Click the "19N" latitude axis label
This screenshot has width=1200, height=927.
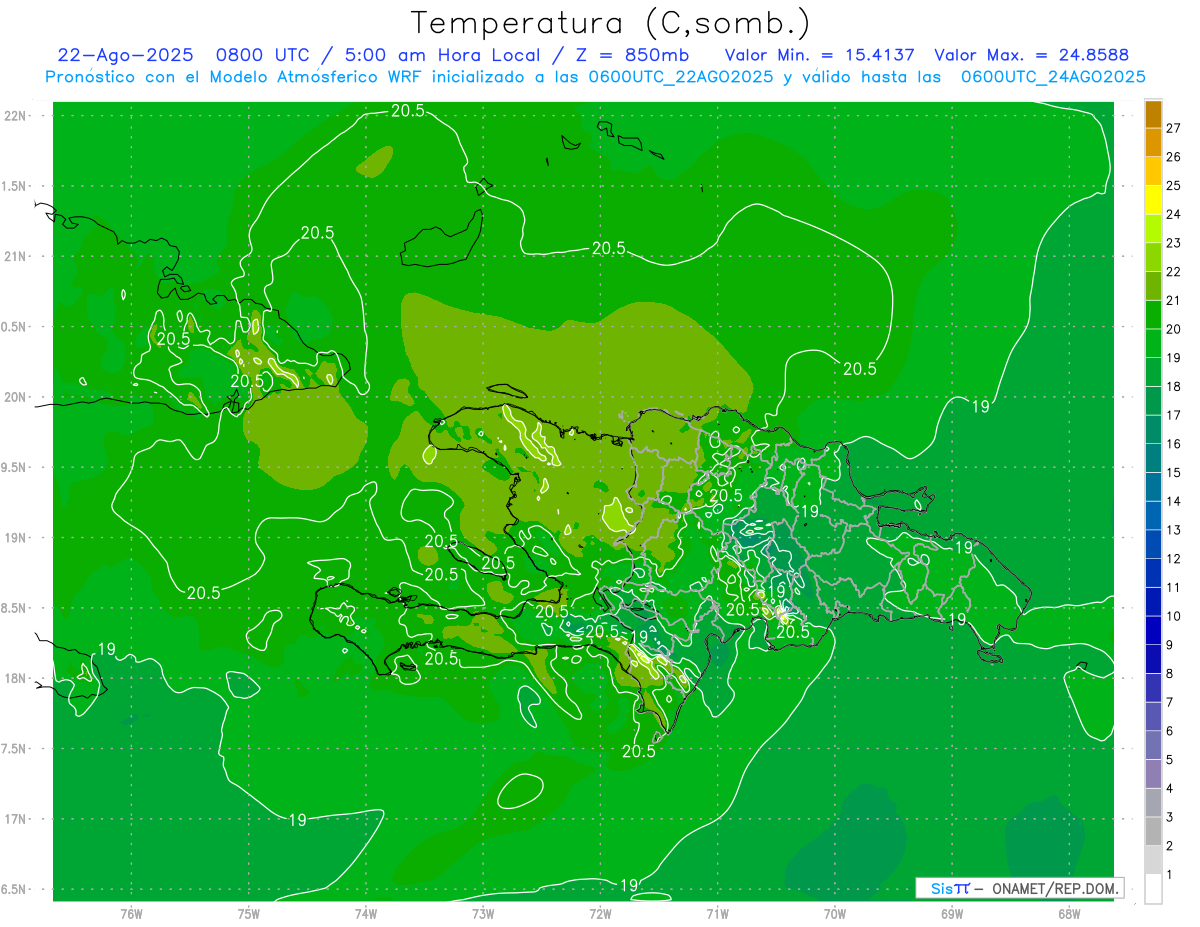pyautogui.click(x=17, y=538)
